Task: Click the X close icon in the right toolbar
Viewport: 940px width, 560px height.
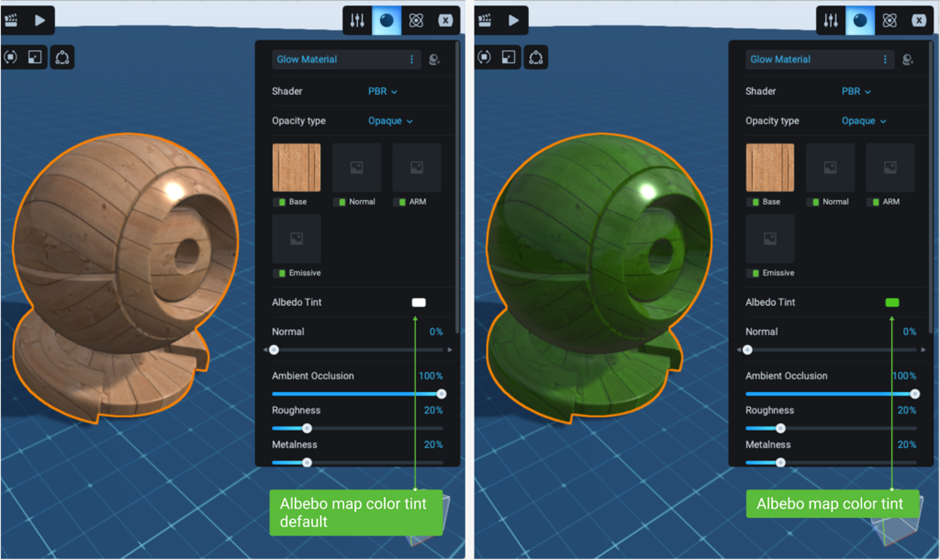Action: (918, 20)
